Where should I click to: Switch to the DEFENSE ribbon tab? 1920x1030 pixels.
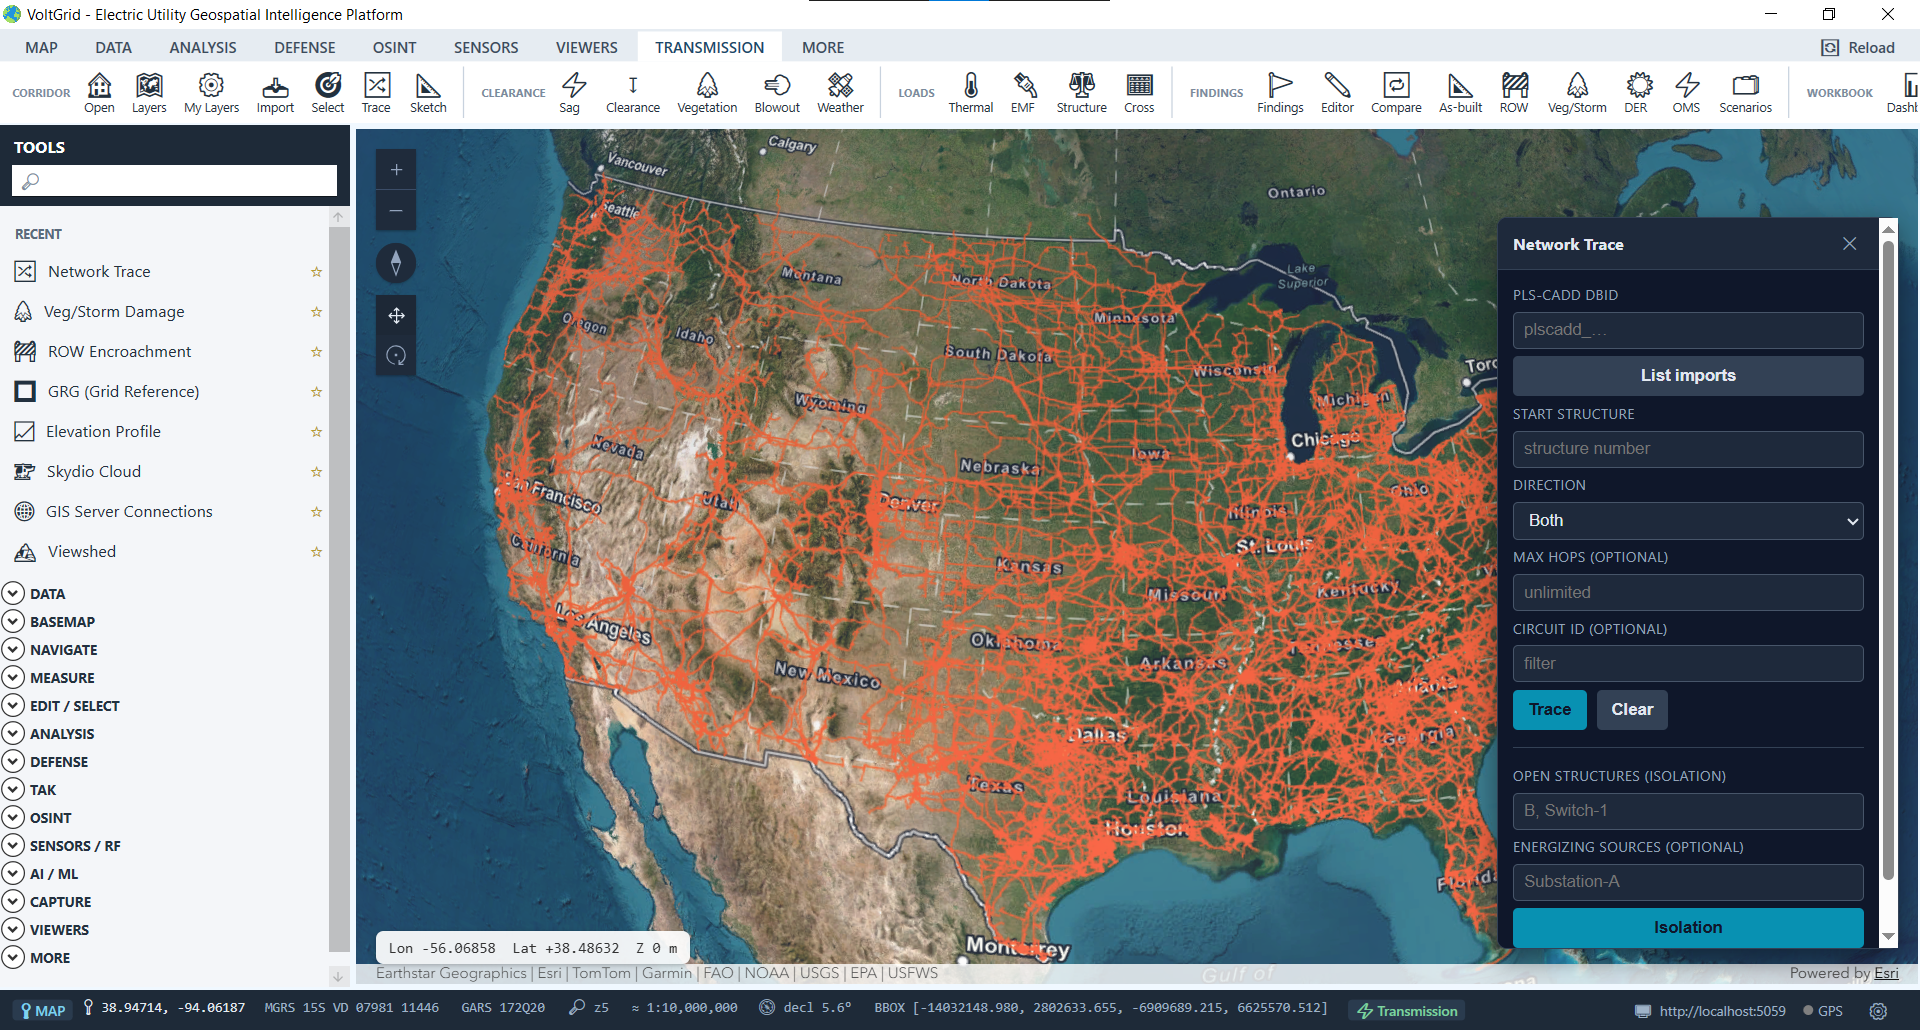click(x=305, y=48)
